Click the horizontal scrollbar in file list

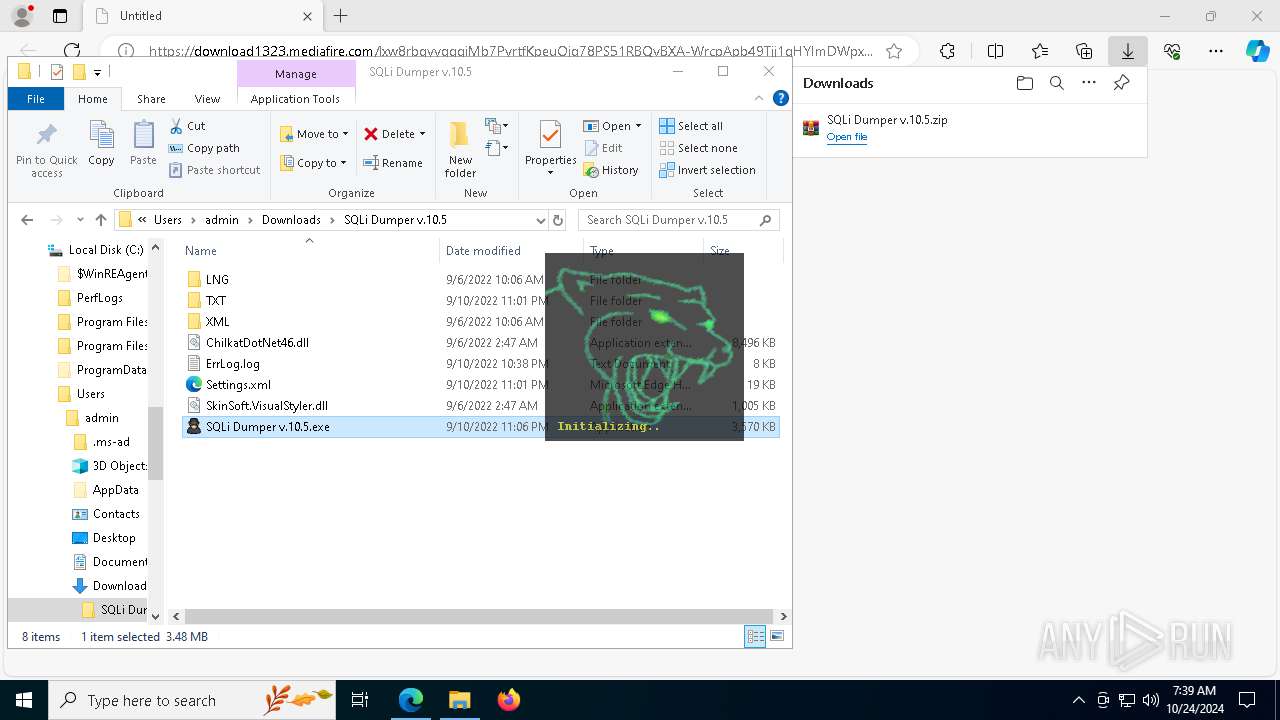point(477,617)
